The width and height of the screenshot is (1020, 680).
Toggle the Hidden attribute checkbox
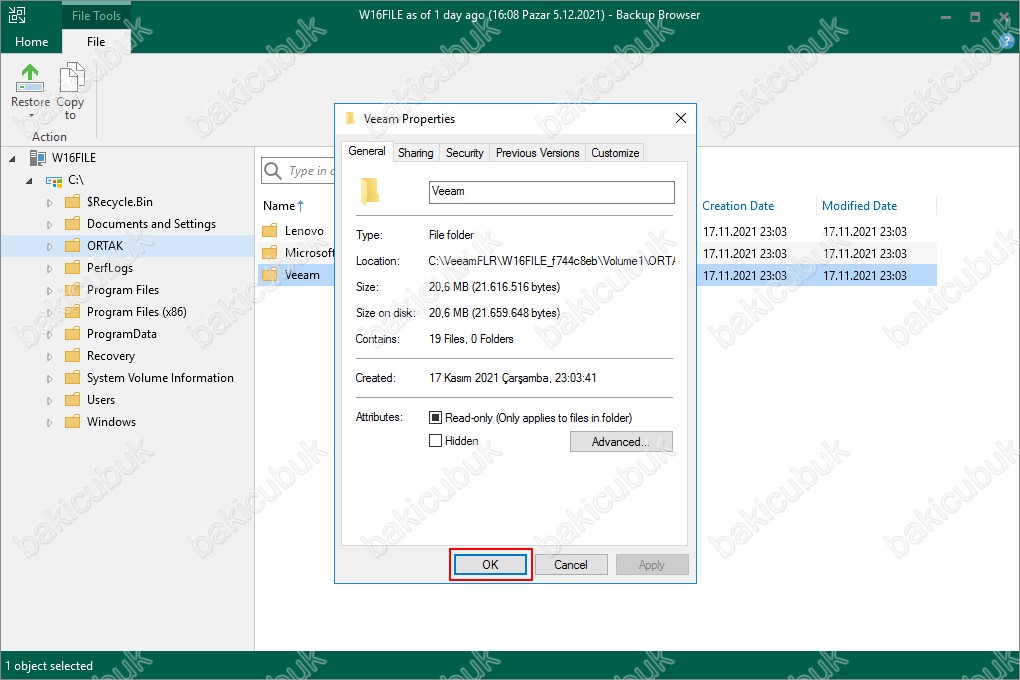point(435,441)
